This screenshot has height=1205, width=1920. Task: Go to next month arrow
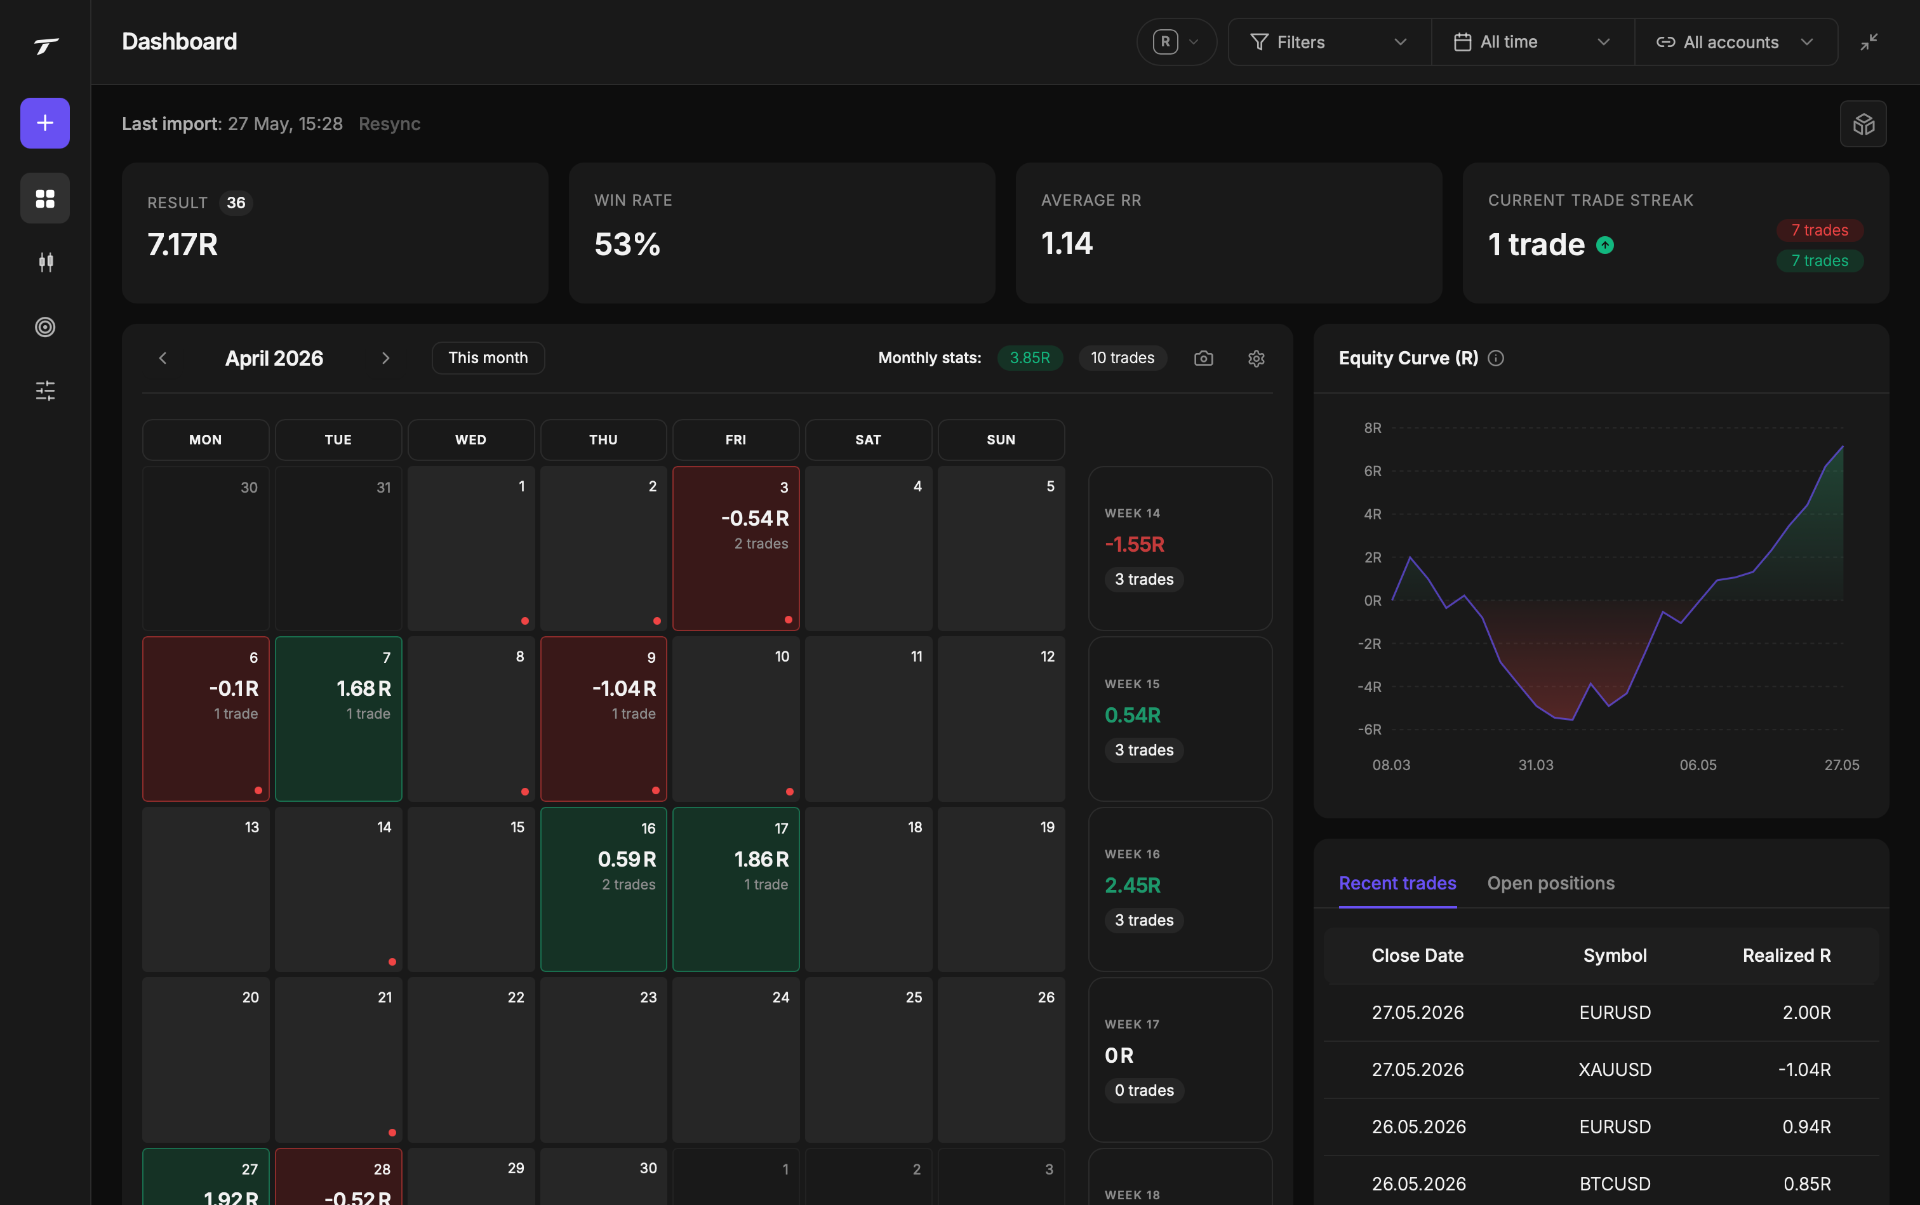(x=386, y=358)
